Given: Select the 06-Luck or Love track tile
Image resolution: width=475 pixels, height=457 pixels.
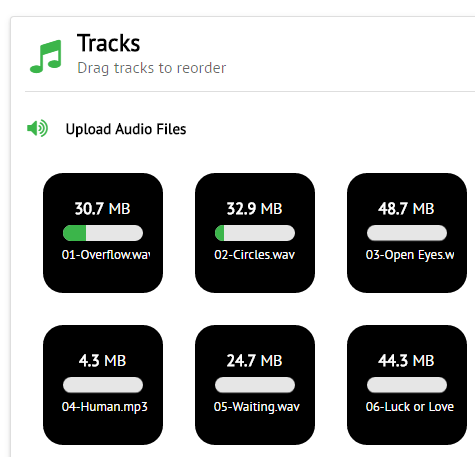Looking at the screenshot, I should (407, 385).
